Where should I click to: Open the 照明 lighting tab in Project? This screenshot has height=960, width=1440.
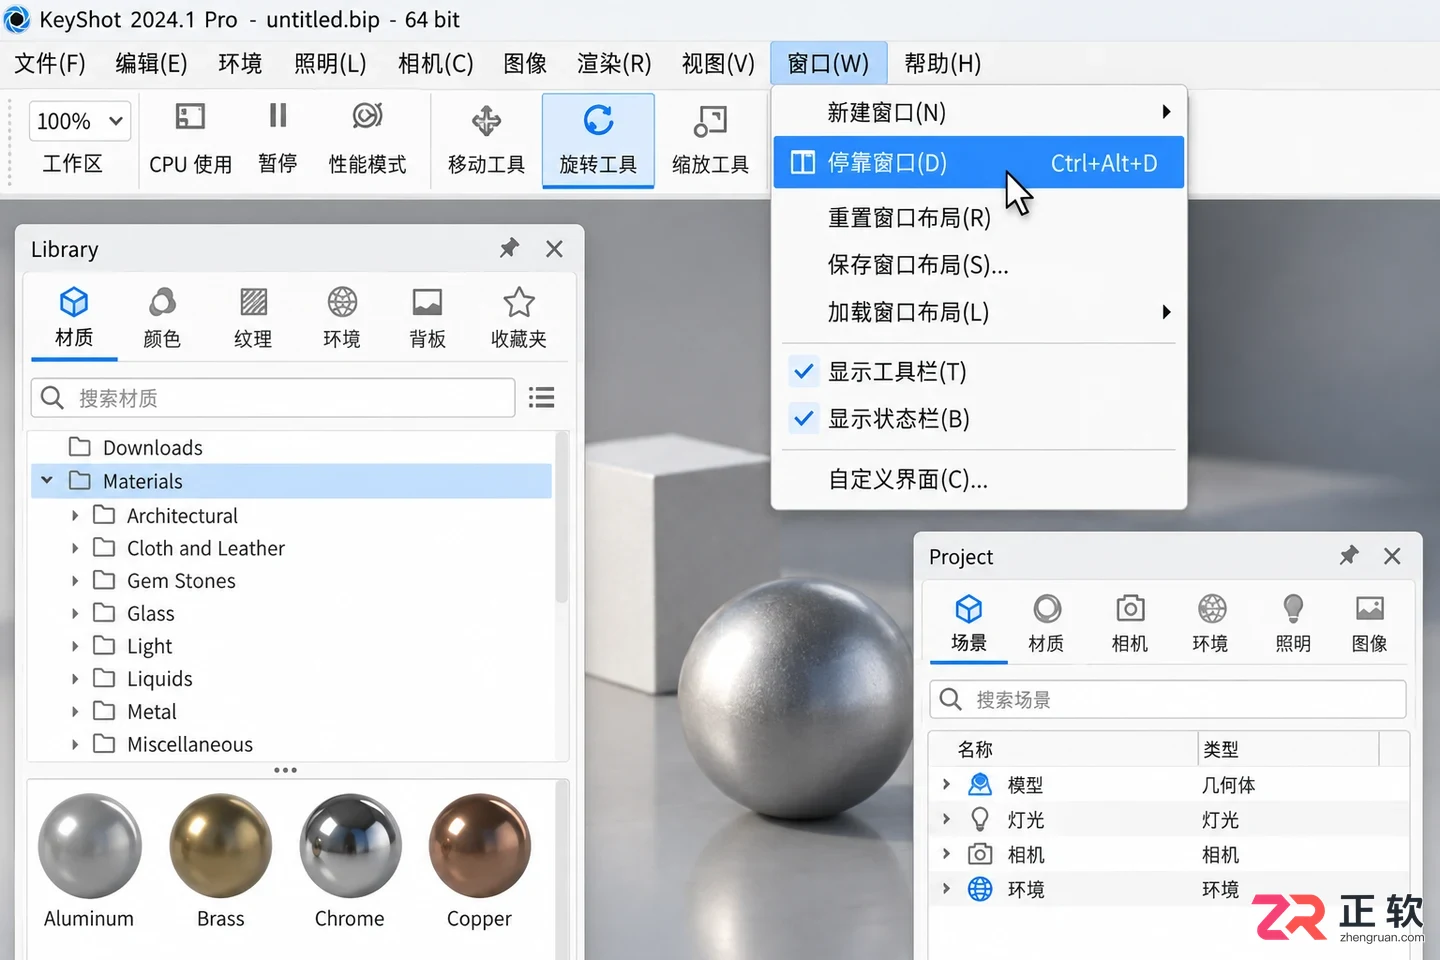(x=1293, y=624)
